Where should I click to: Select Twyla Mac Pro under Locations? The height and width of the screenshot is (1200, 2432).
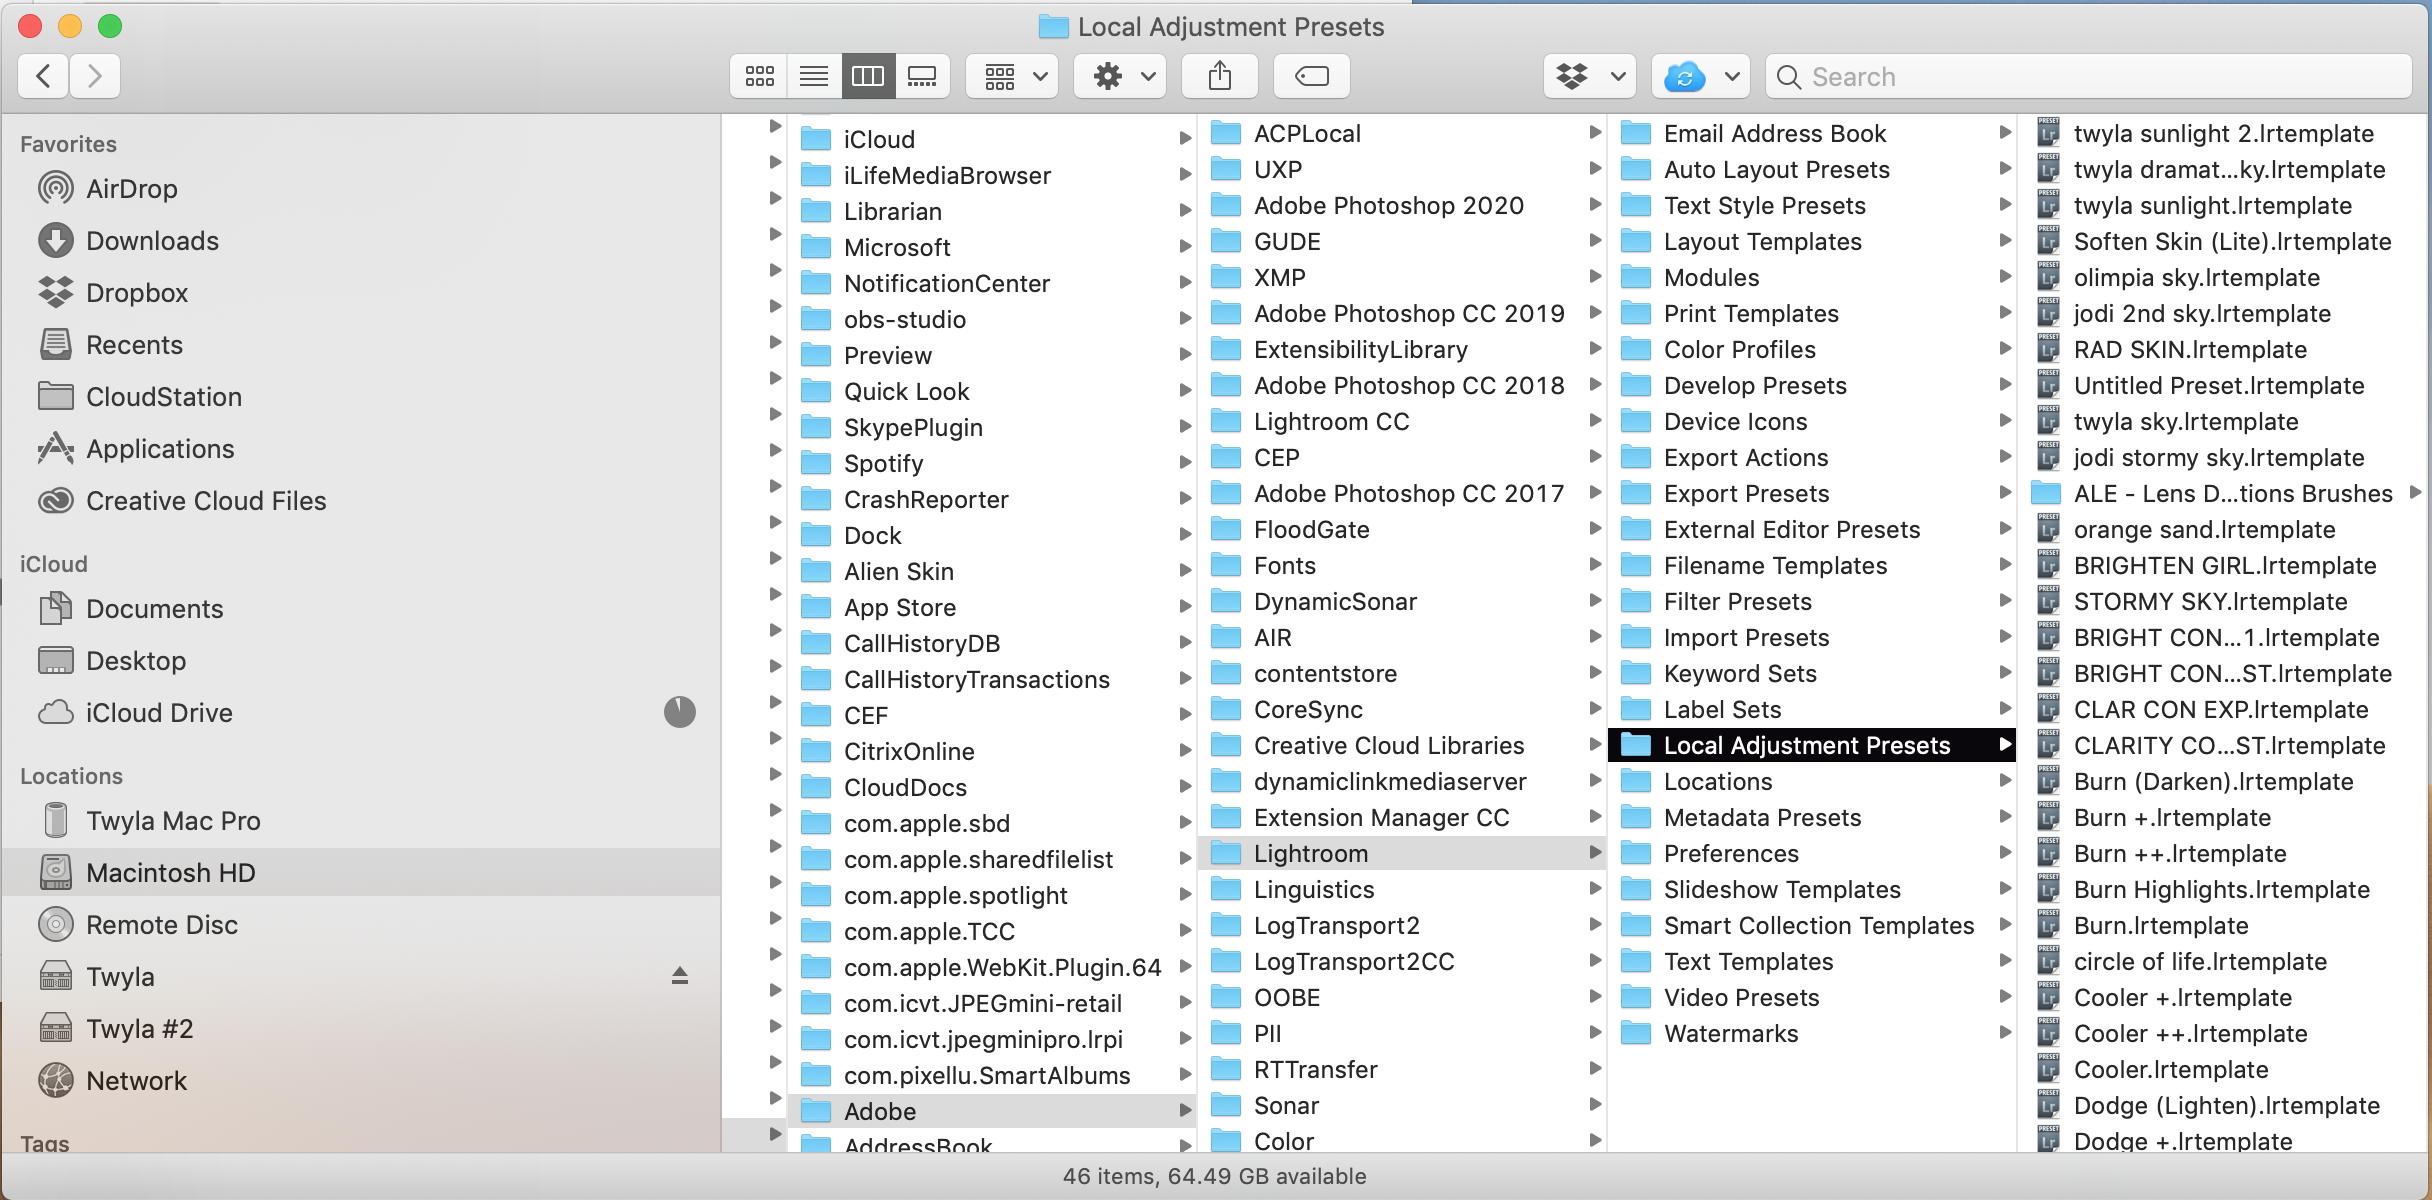click(x=173, y=821)
